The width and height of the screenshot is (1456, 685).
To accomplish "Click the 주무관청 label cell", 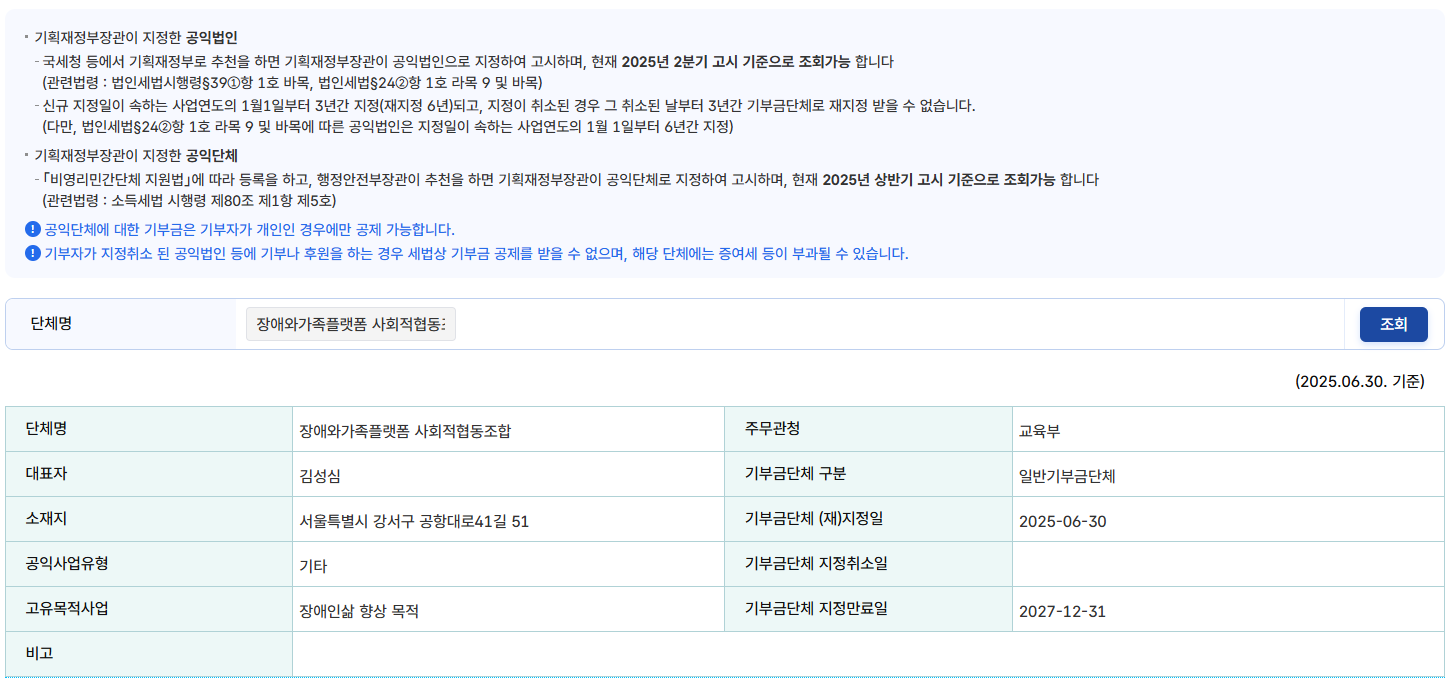I will [868, 429].
